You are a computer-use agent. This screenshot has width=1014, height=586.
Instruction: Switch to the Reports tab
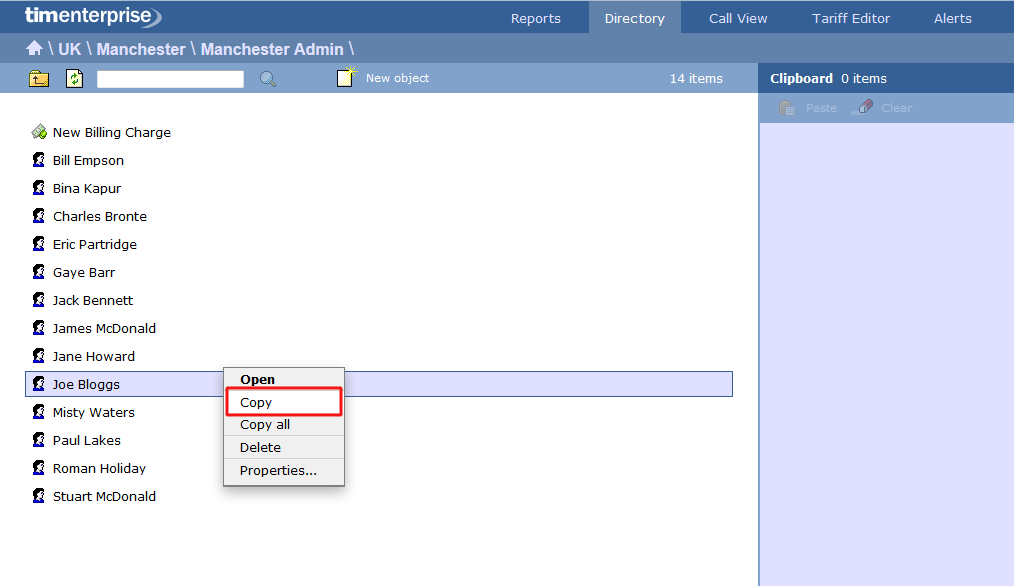(535, 18)
